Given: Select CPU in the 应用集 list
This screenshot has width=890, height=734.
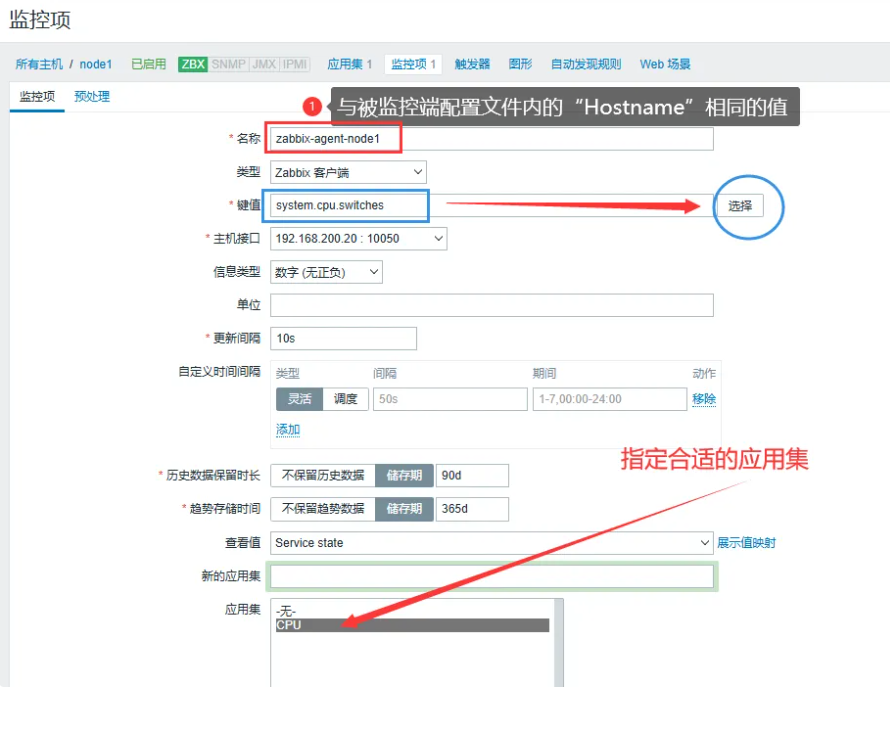Looking at the screenshot, I should coord(411,625).
